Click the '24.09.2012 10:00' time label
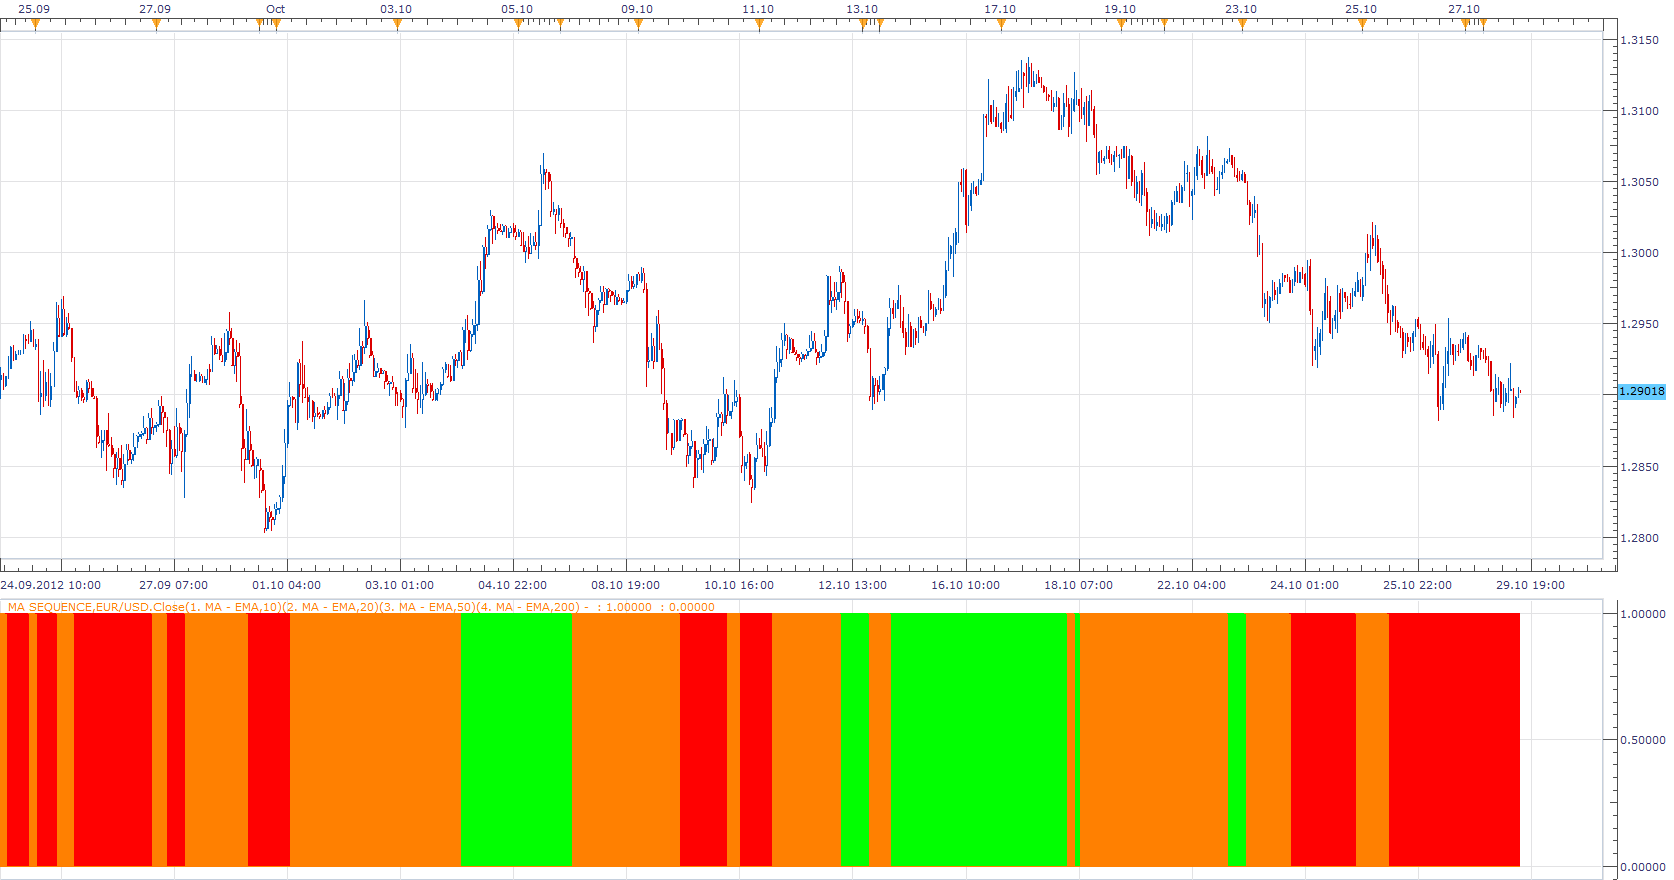1674x880 pixels. point(51,585)
